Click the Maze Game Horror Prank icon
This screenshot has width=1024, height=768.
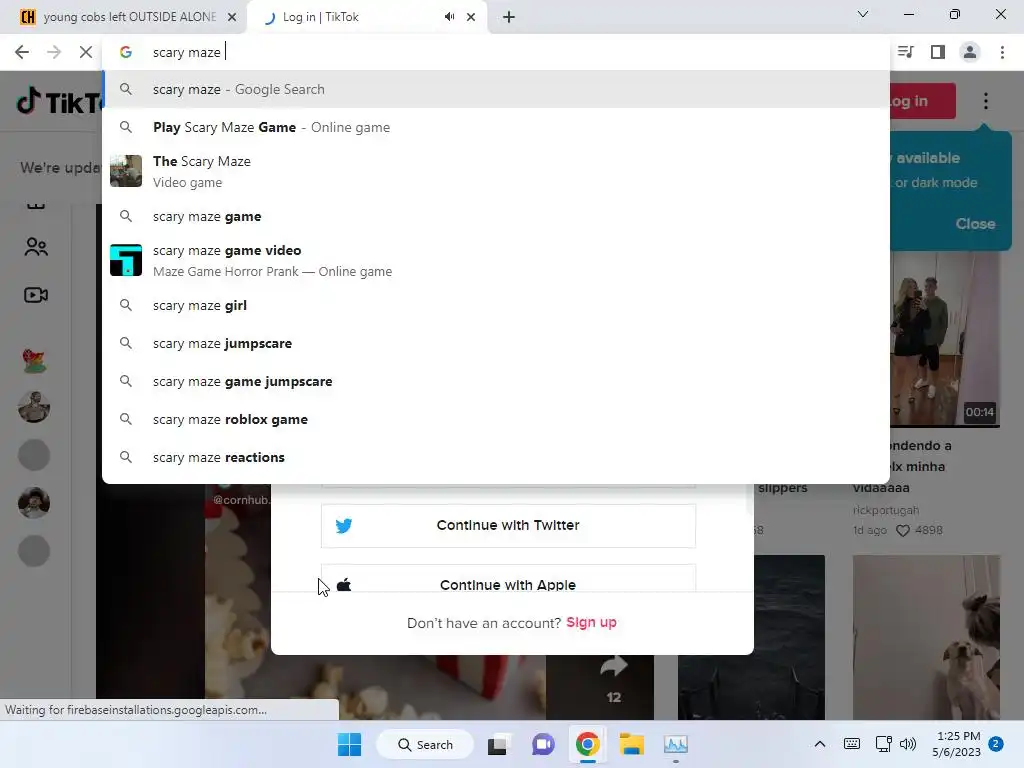coord(126,260)
